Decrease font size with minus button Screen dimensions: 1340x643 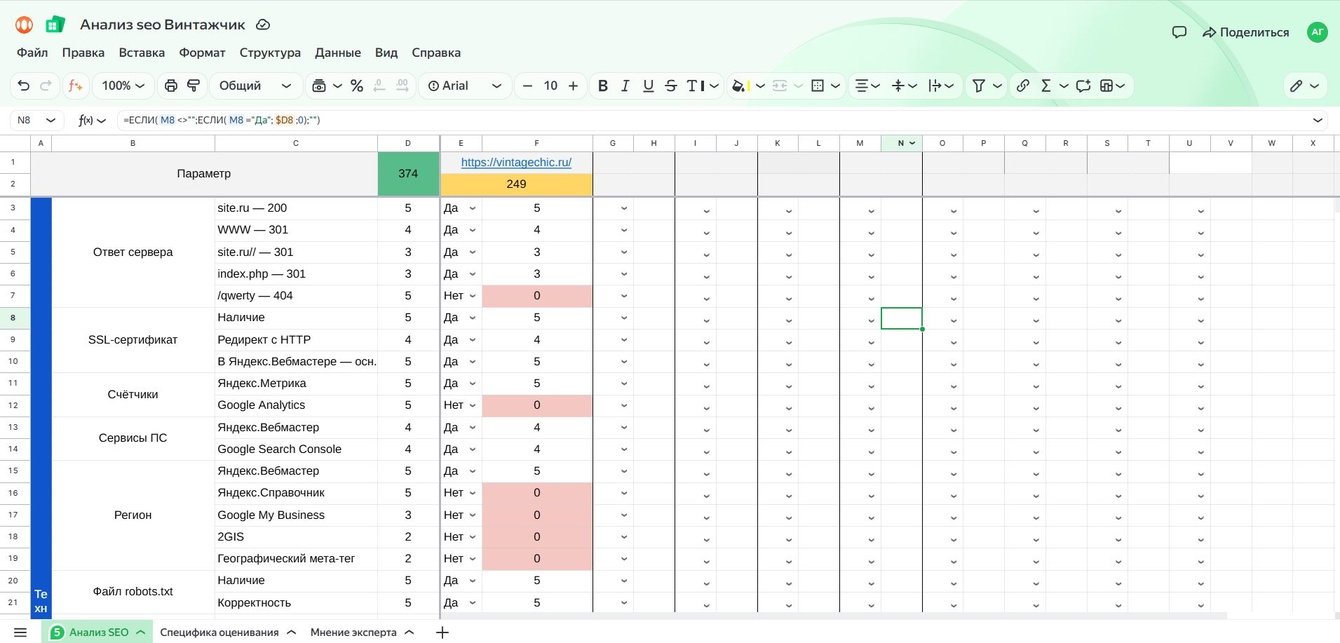pos(528,86)
